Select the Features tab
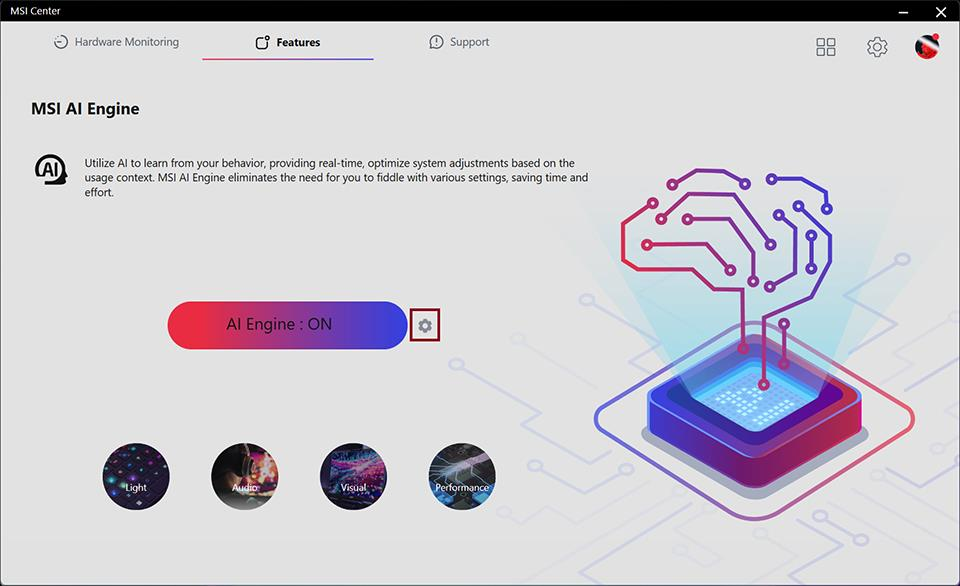 coord(288,42)
